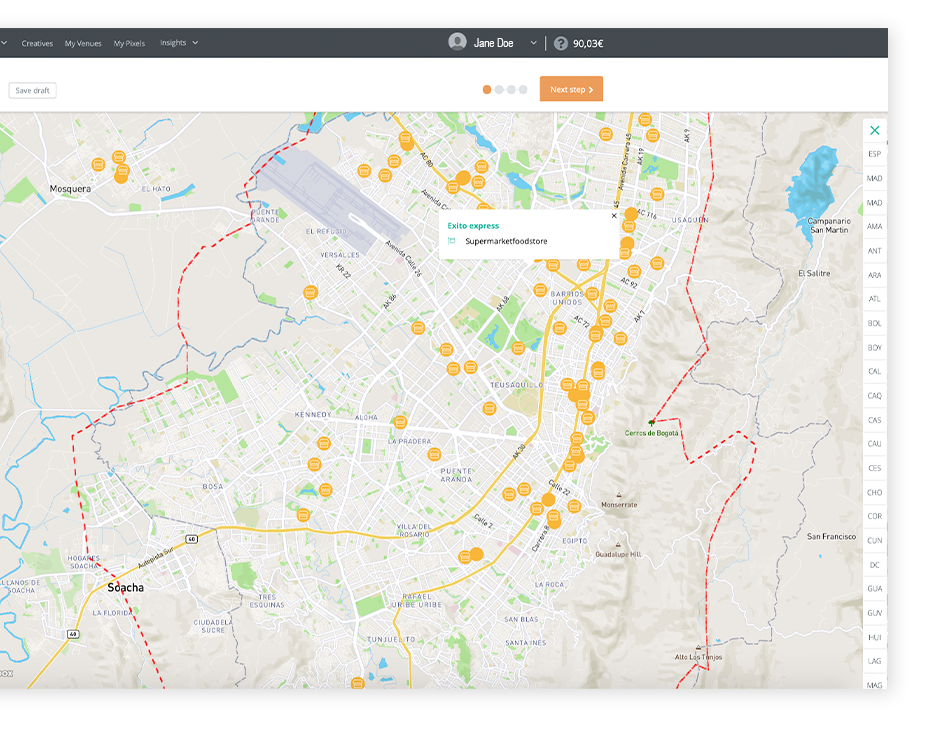The height and width of the screenshot is (752, 934).
Task: Select LAG in the region list
Action: pyautogui.click(x=874, y=661)
